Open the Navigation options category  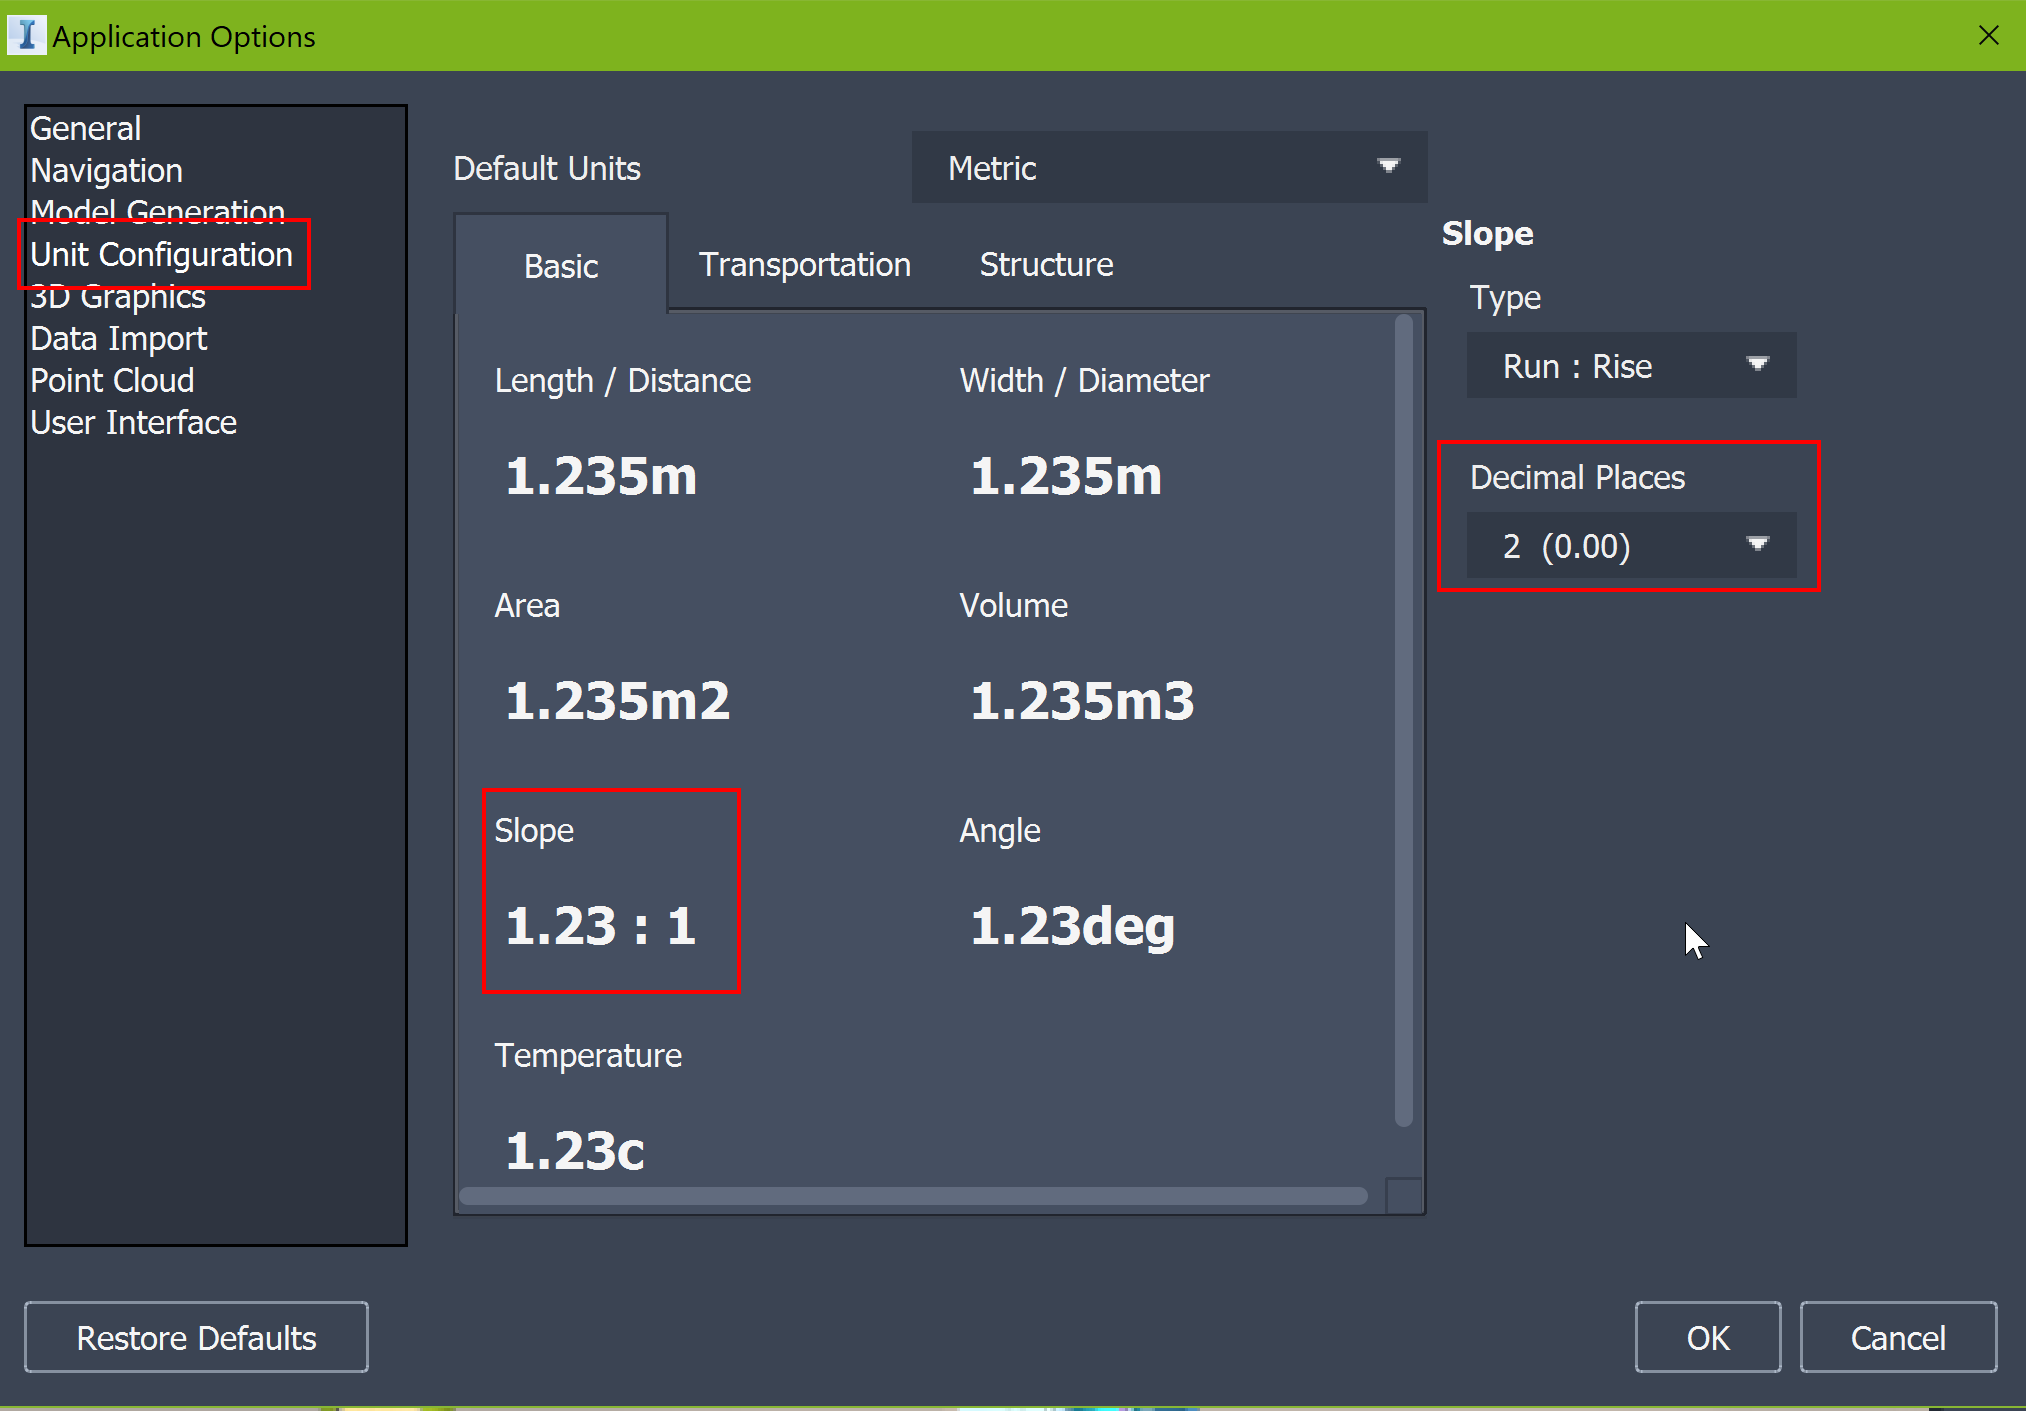[x=106, y=170]
